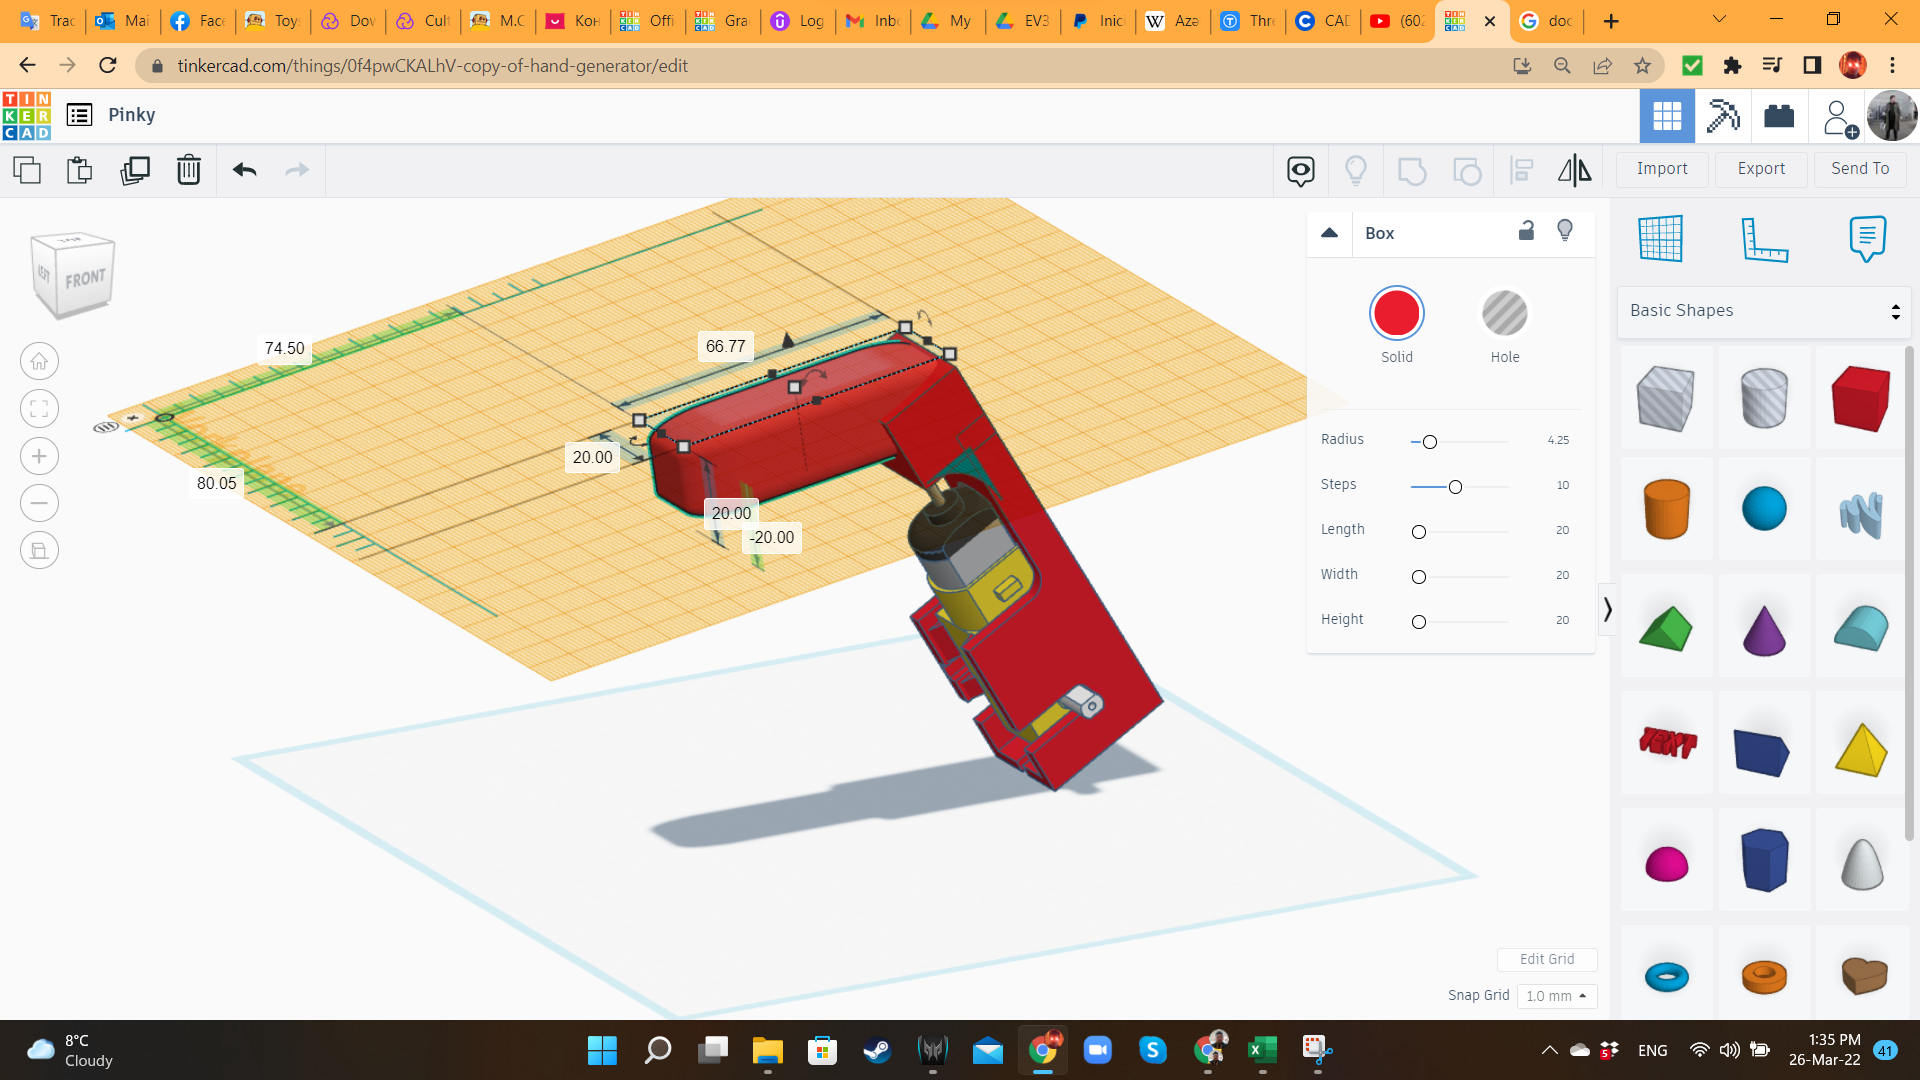This screenshot has width=1920, height=1080.
Task: Open Basic Shapes category dropdown
Action: [x=1764, y=311]
